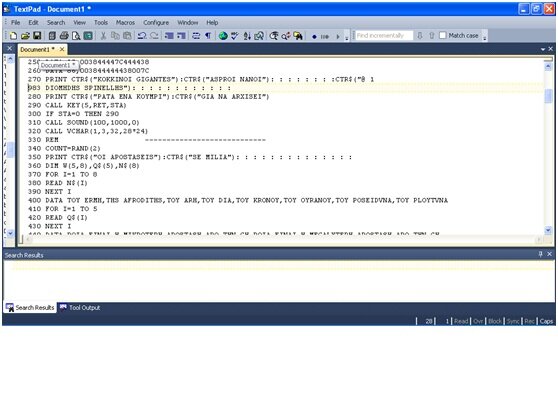Viewport: 558px width, 403px height.
Task: Expand the Find toolbar overflow options arrow
Action: point(484,38)
